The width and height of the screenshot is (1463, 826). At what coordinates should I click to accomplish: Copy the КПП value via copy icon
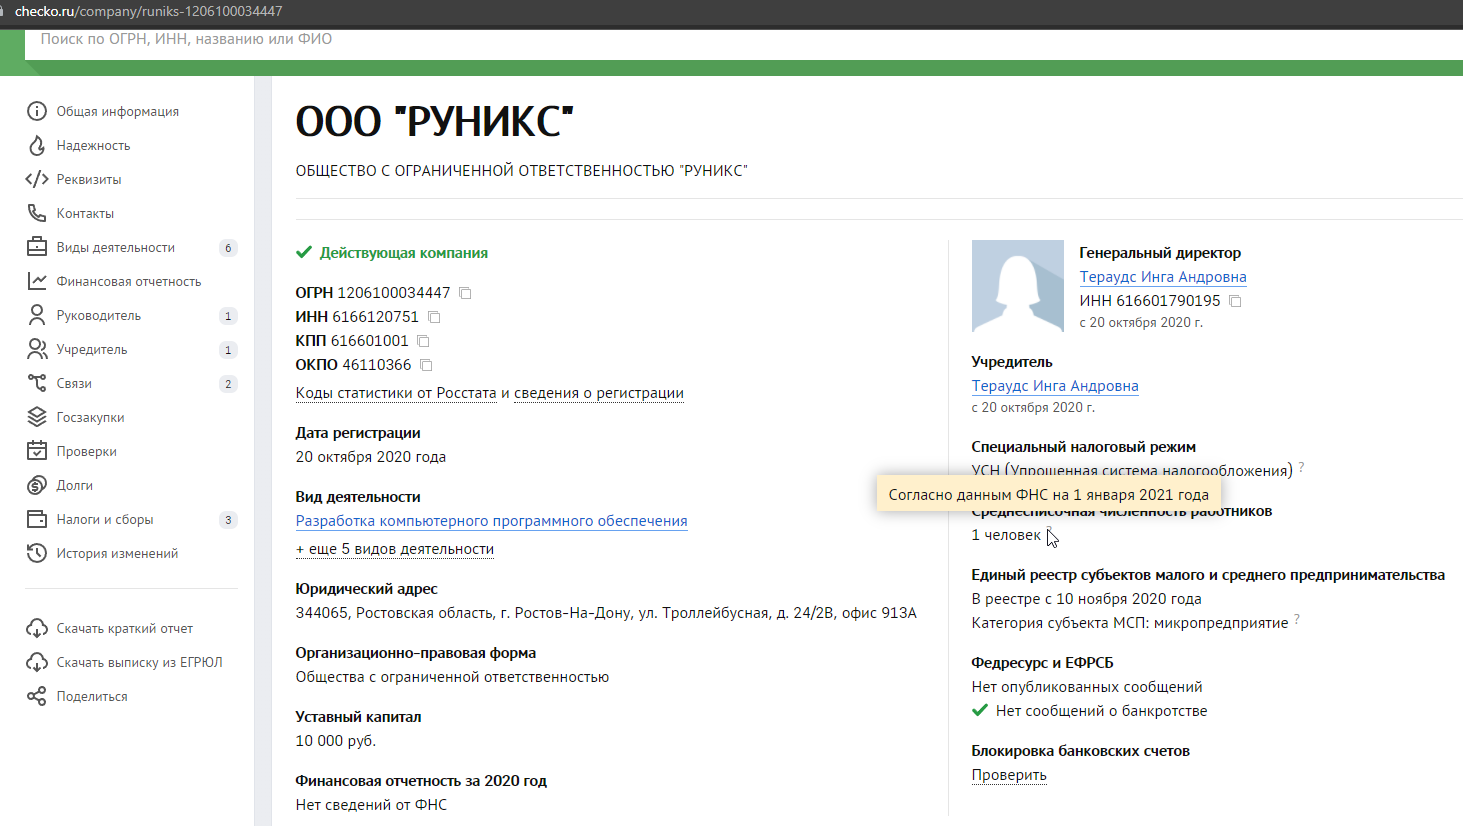(423, 341)
